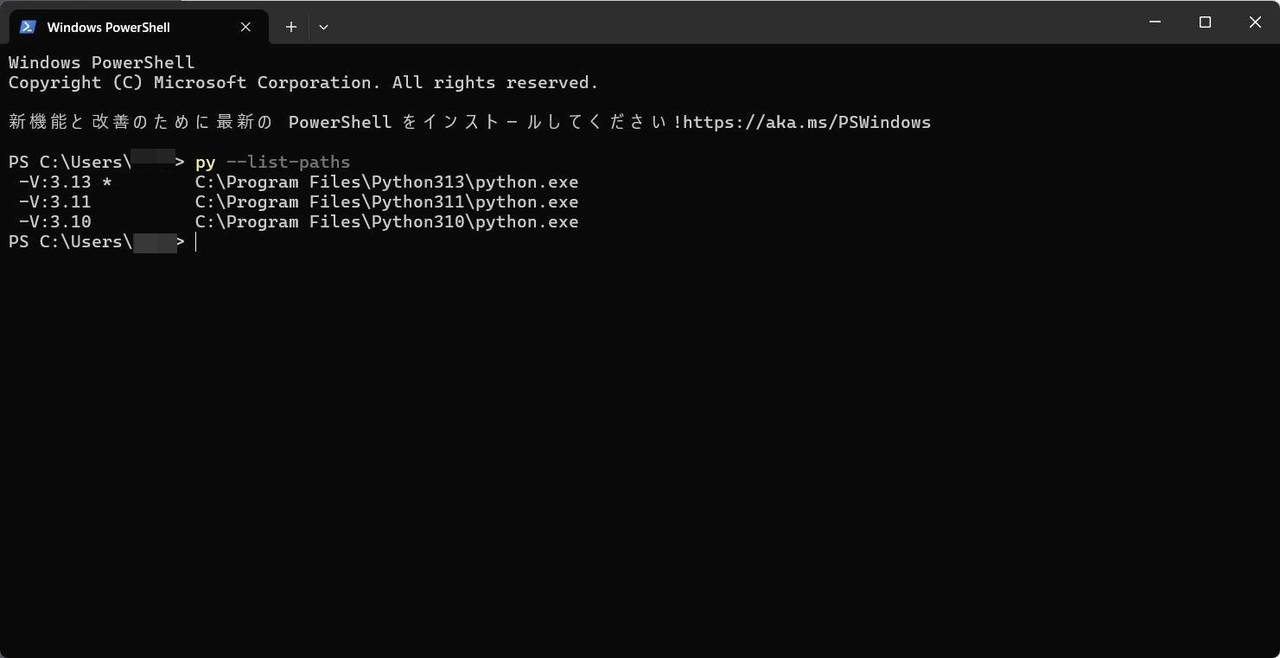Click the Copyright Microsoft Corporation line
Screen dimensions: 1280x658
(303, 82)
